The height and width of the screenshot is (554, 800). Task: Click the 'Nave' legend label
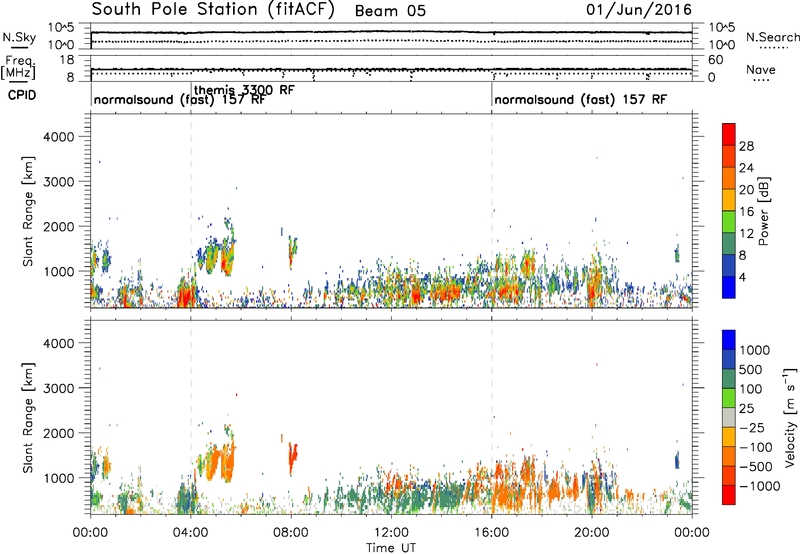tap(761, 70)
